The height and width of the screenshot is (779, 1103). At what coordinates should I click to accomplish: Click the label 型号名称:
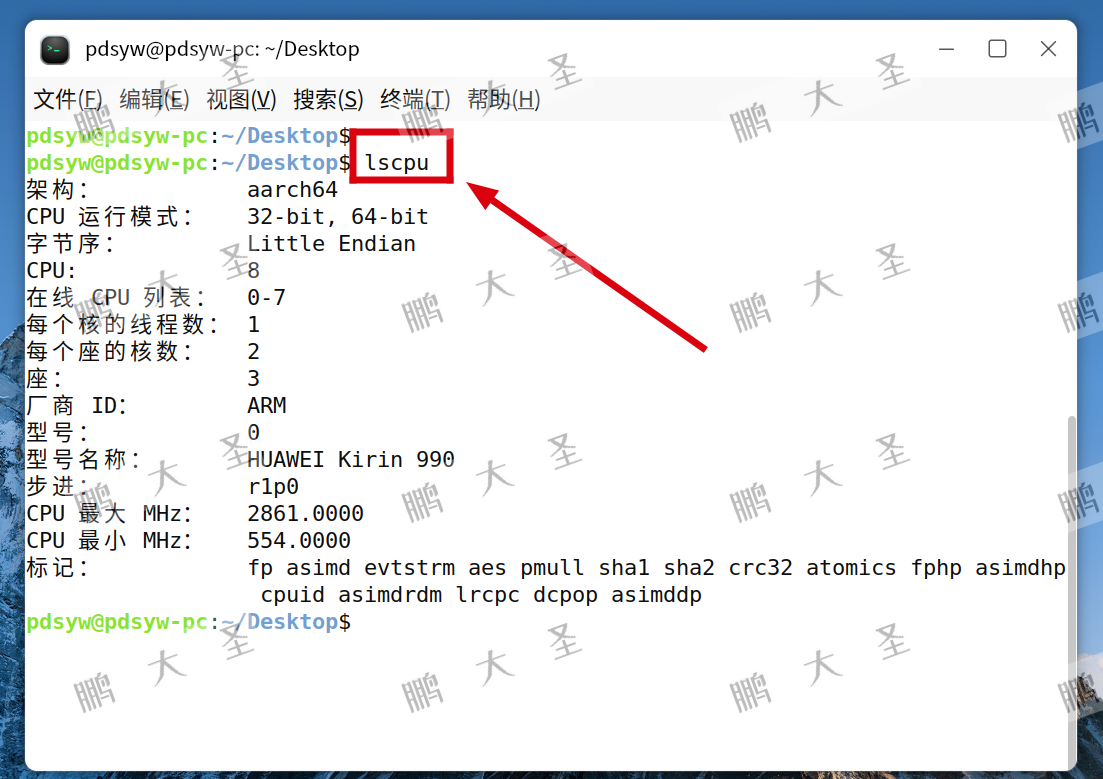click(84, 460)
